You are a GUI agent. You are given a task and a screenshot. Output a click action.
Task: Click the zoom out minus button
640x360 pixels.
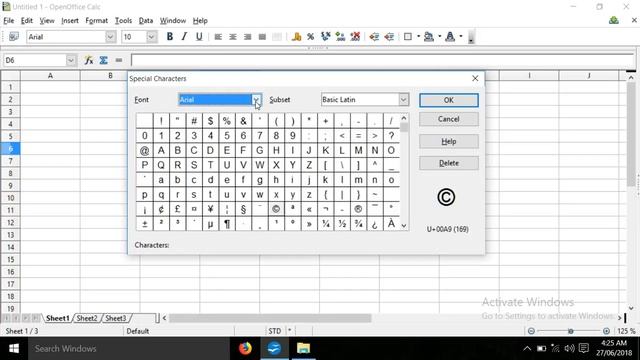(531, 331)
